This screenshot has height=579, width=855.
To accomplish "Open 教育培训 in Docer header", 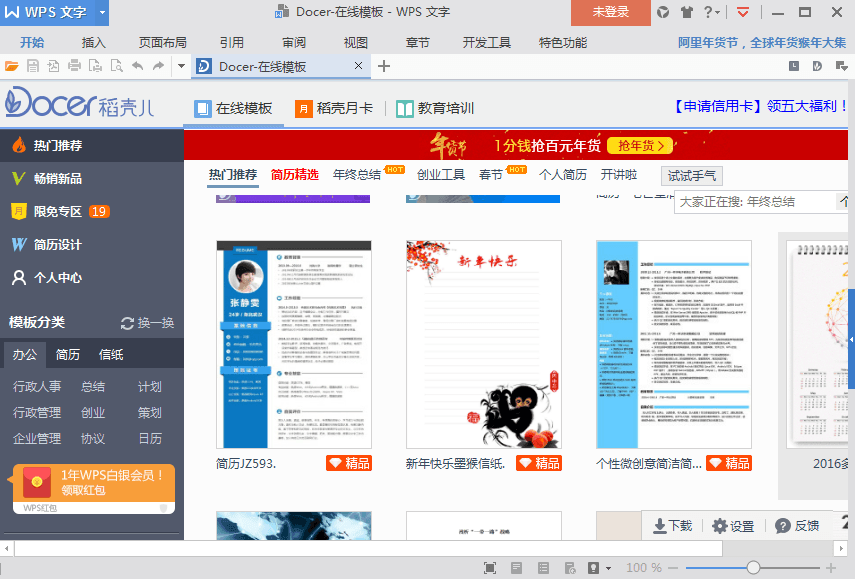I will [x=435, y=108].
